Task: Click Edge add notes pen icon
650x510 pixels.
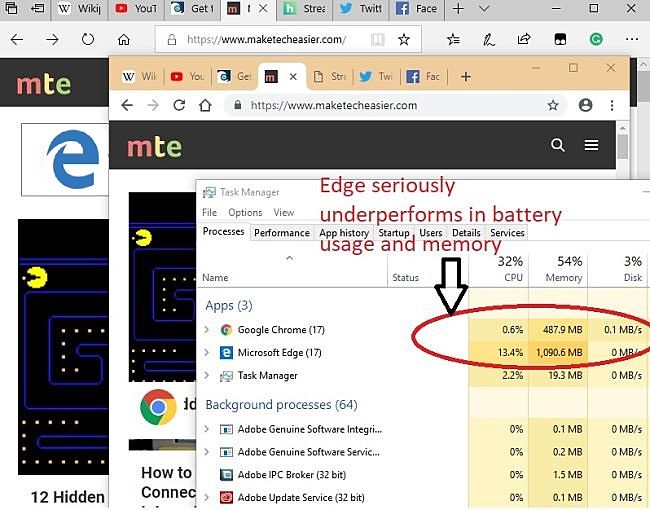Action: (x=489, y=40)
